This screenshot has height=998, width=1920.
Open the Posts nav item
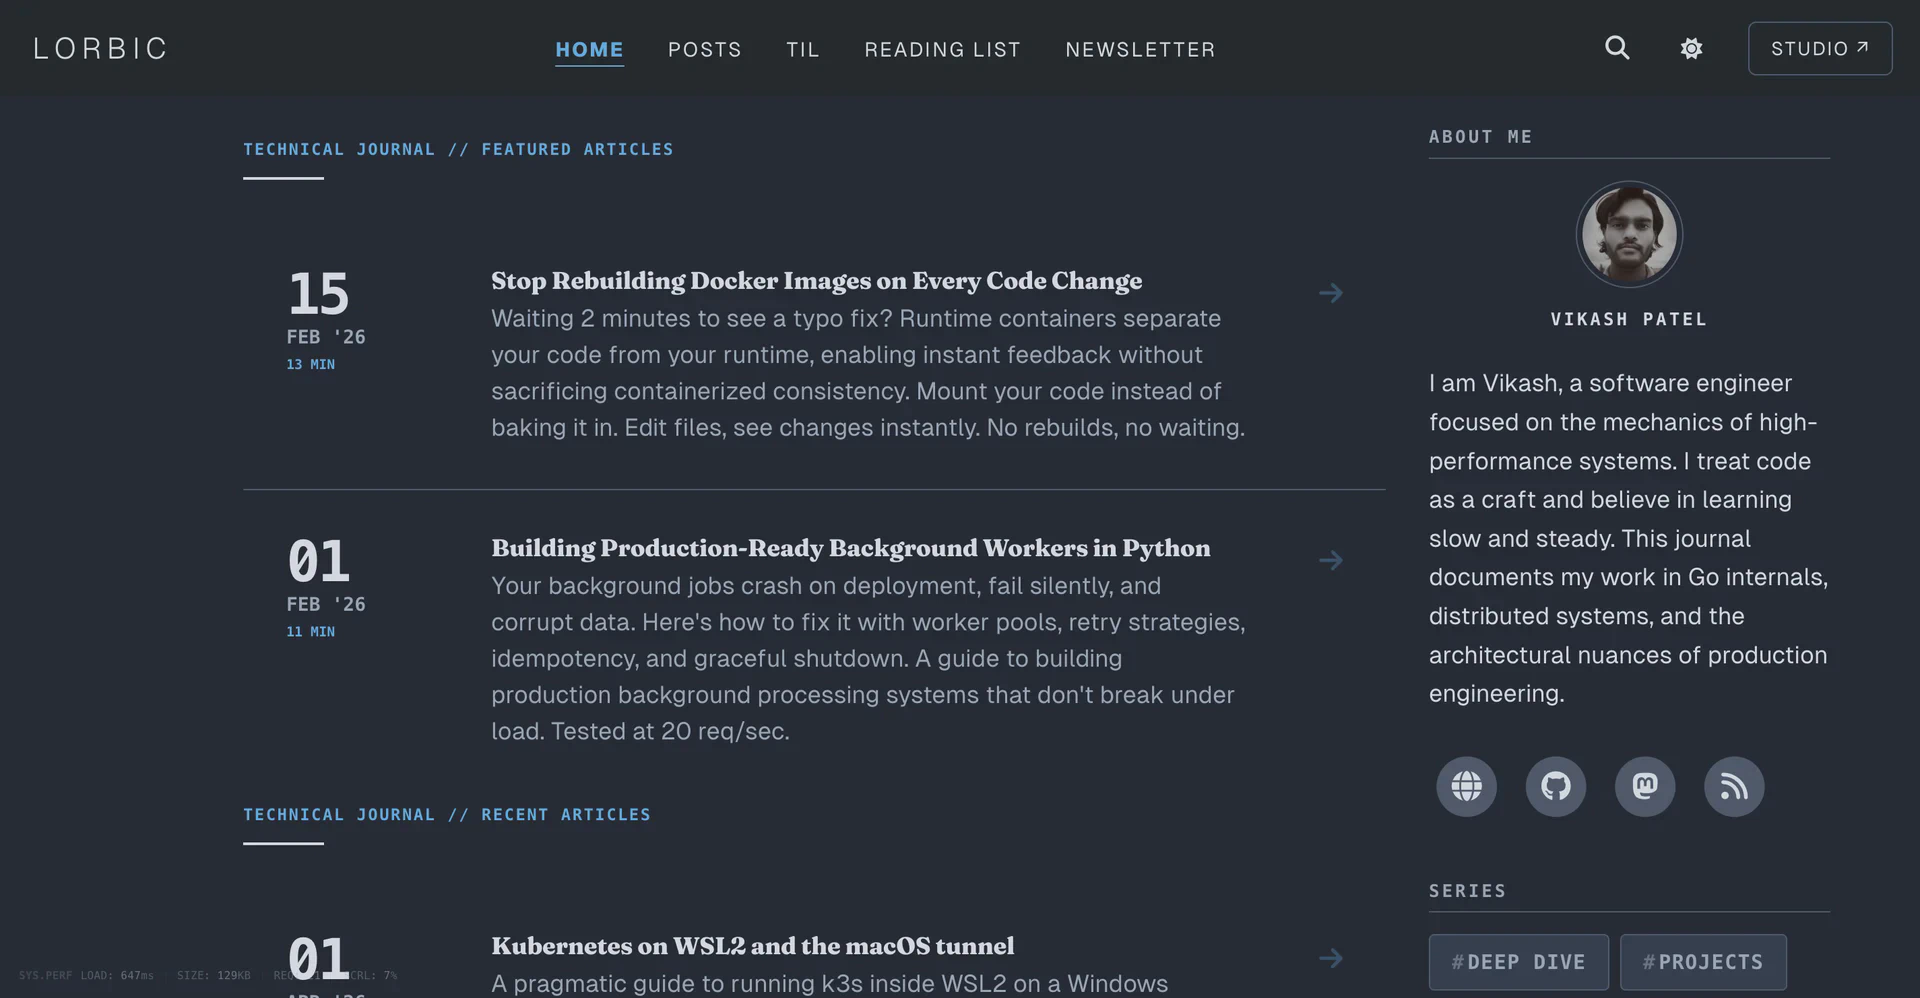tap(705, 49)
